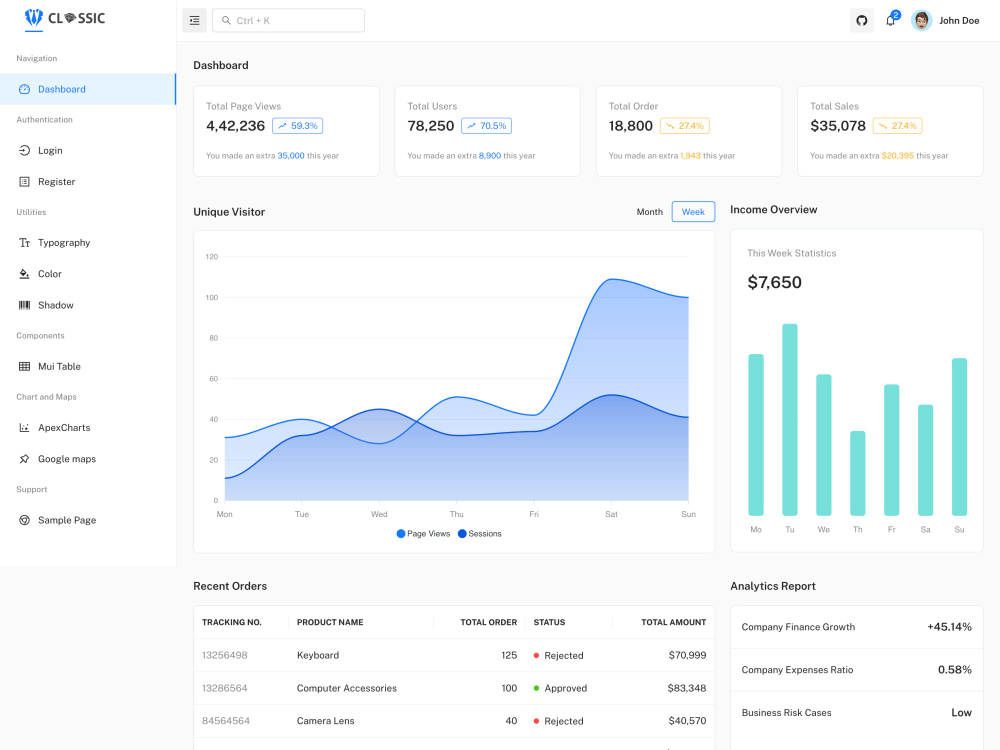This screenshot has height=750, width=1000.
Task: Click the search magnifier icon
Action: (x=226, y=20)
